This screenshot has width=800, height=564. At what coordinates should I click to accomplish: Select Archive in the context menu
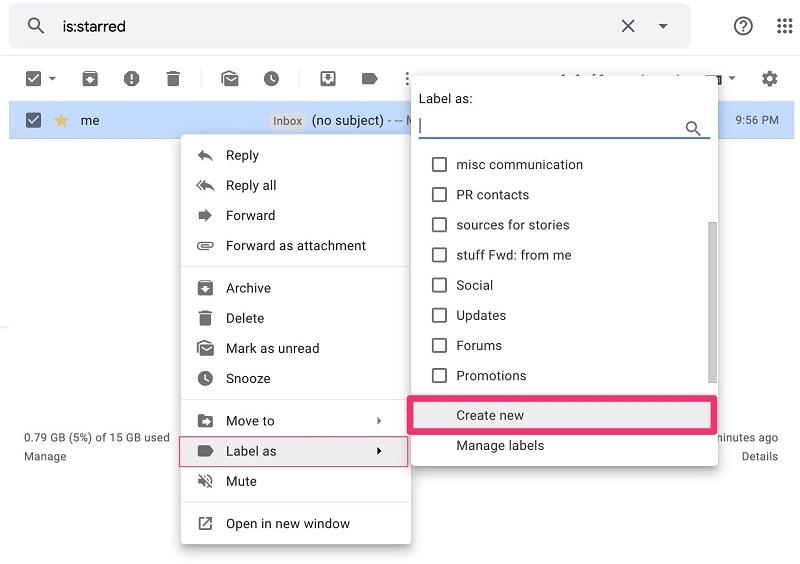click(296, 288)
